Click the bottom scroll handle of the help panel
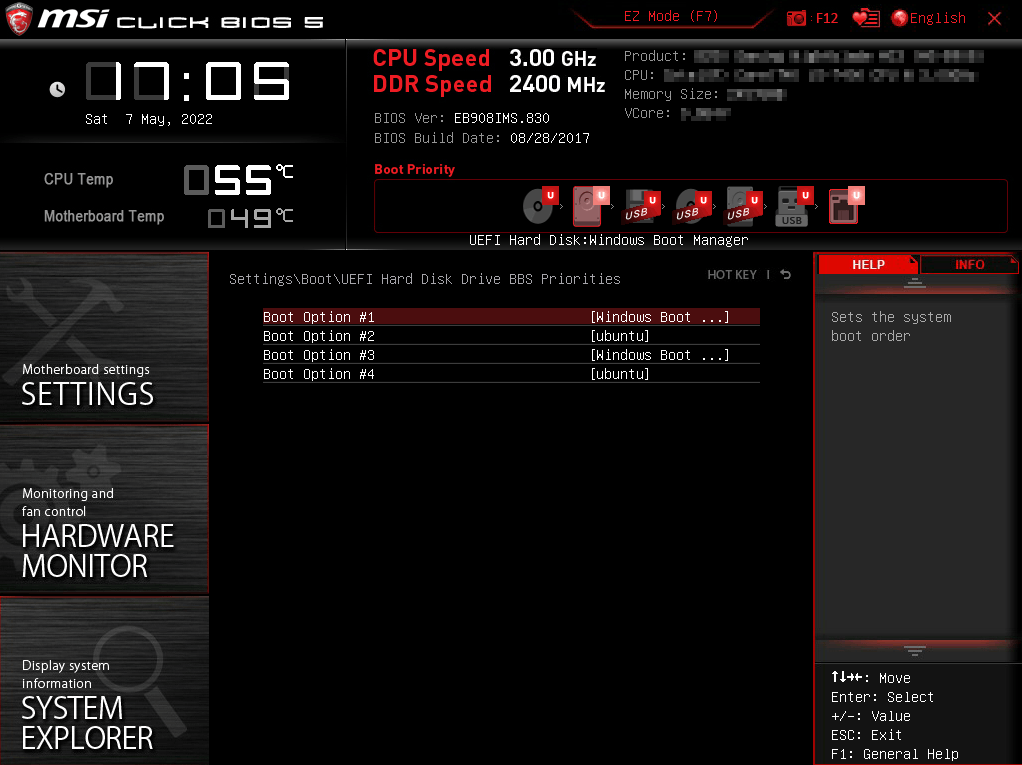This screenshot has width=1022, height=765. [x=914, y=650]
